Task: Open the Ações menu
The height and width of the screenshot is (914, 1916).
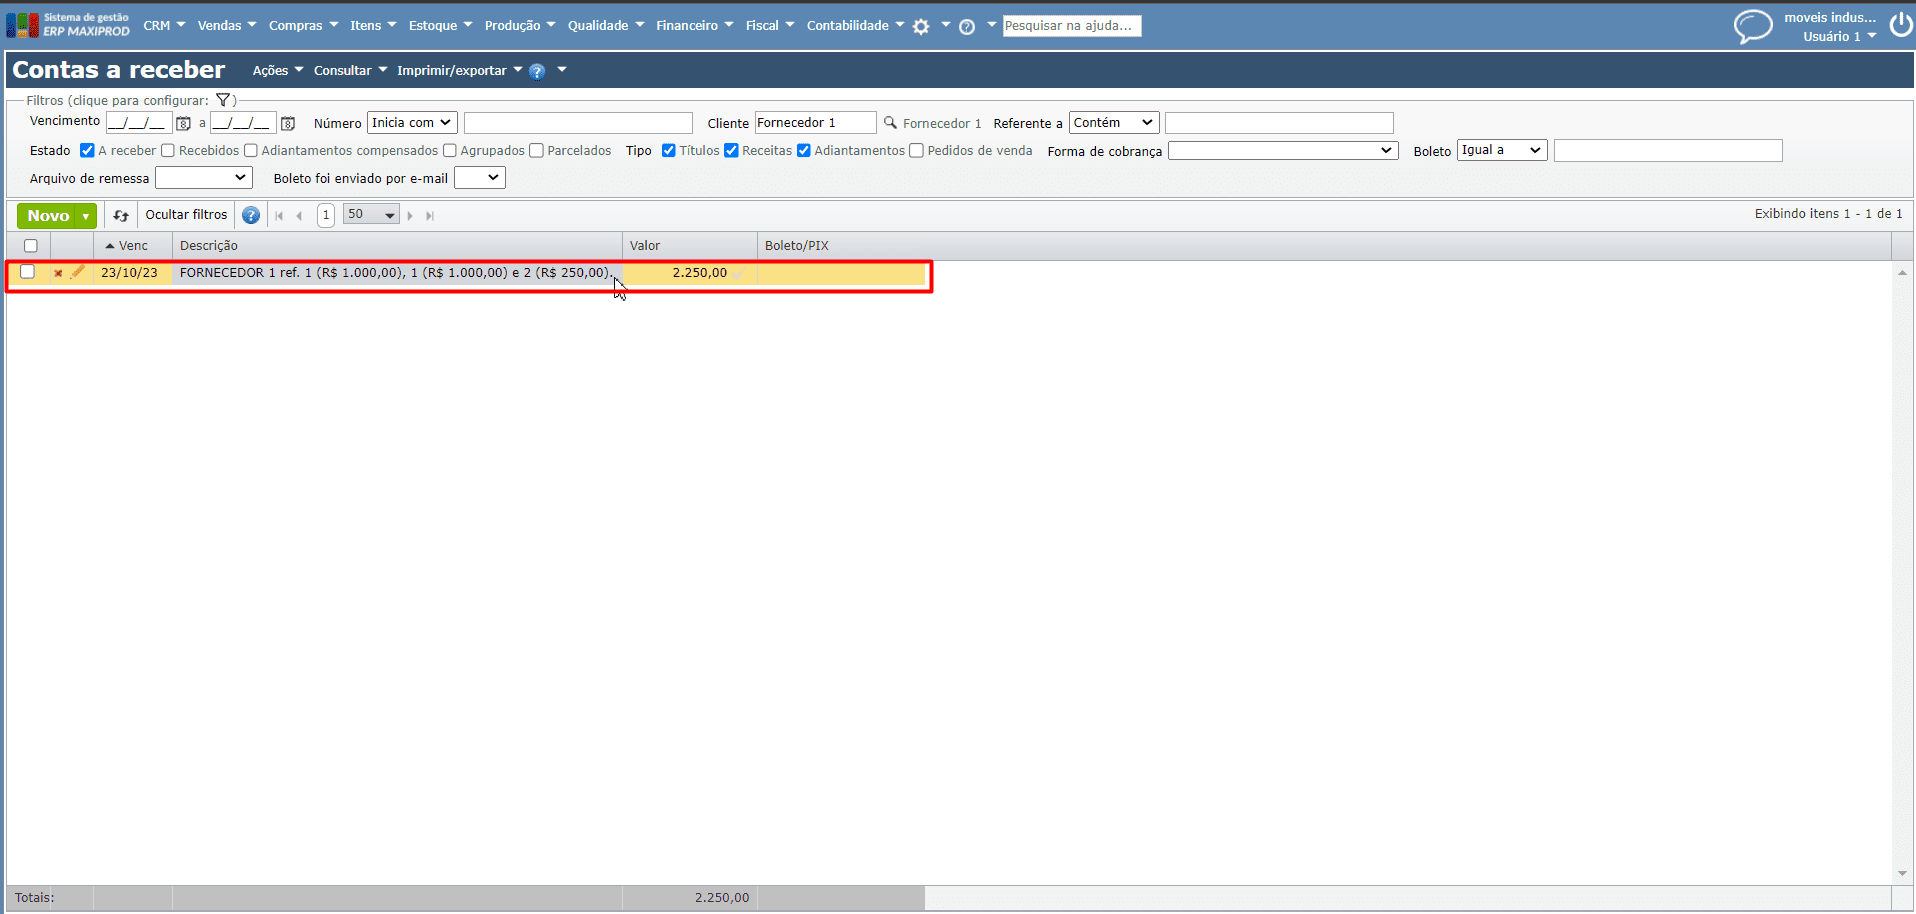Action: click(x=278, y=71)
